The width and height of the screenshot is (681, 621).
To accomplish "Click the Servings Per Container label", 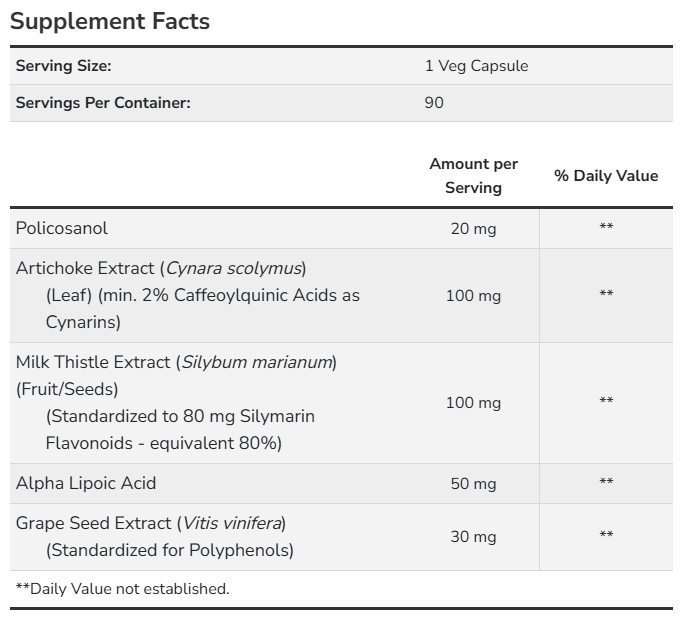I will pos(103,102).
